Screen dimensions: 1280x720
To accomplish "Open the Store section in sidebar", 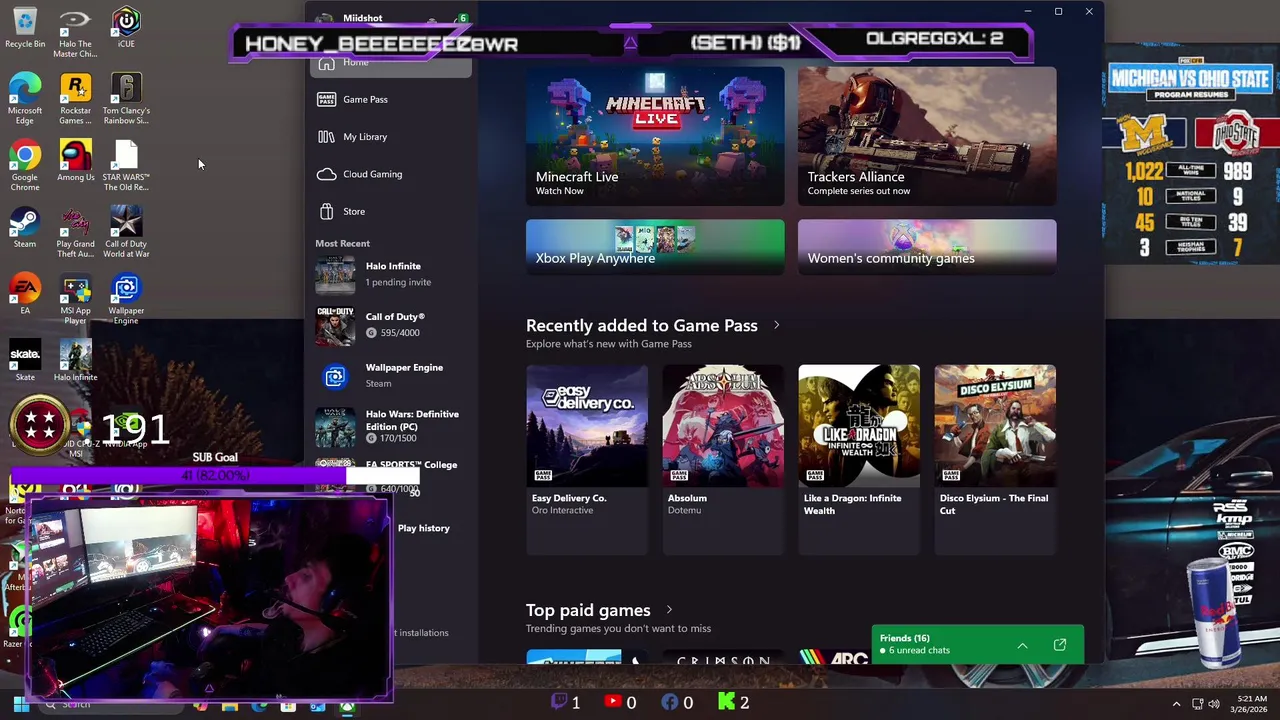I will click(391, 211).
